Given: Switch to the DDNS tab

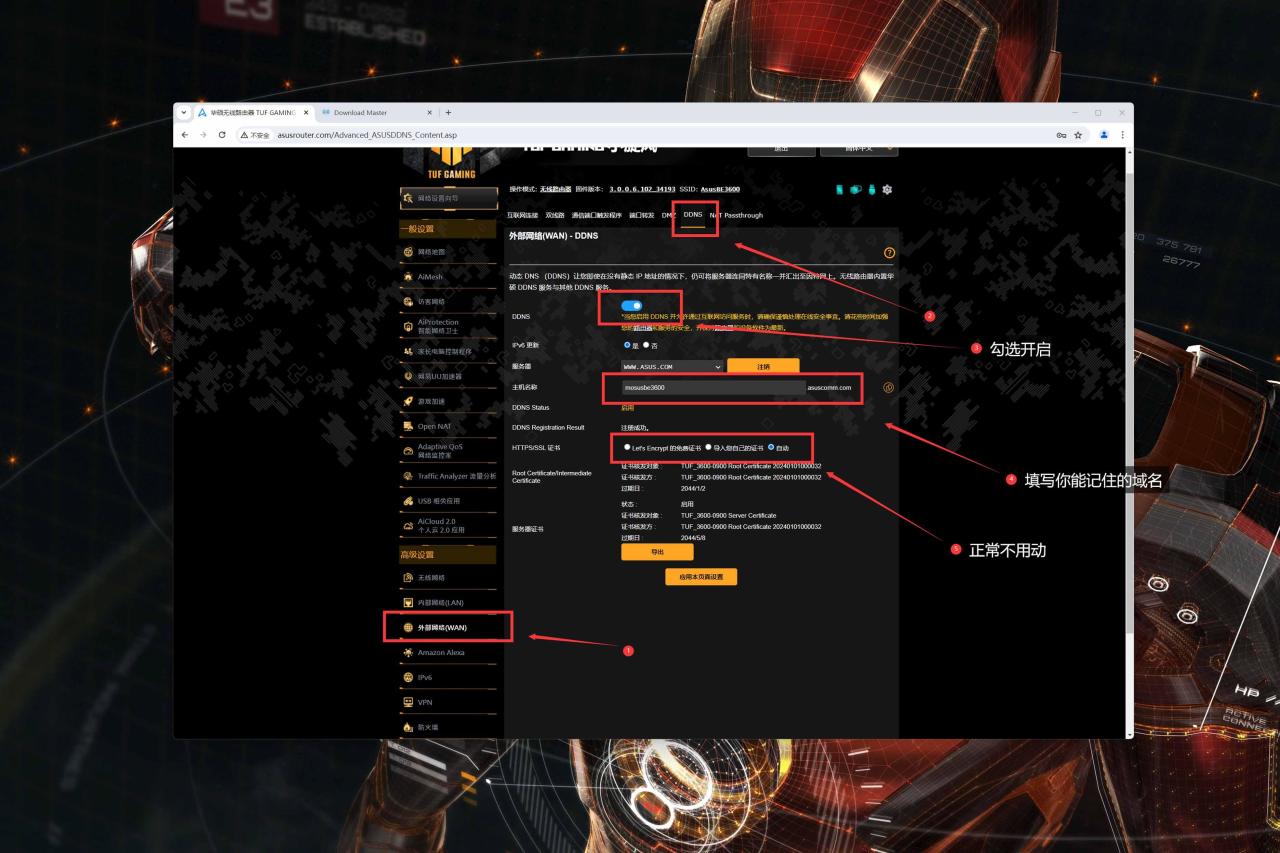Looking at the screenshot, I should pos(693,215).
